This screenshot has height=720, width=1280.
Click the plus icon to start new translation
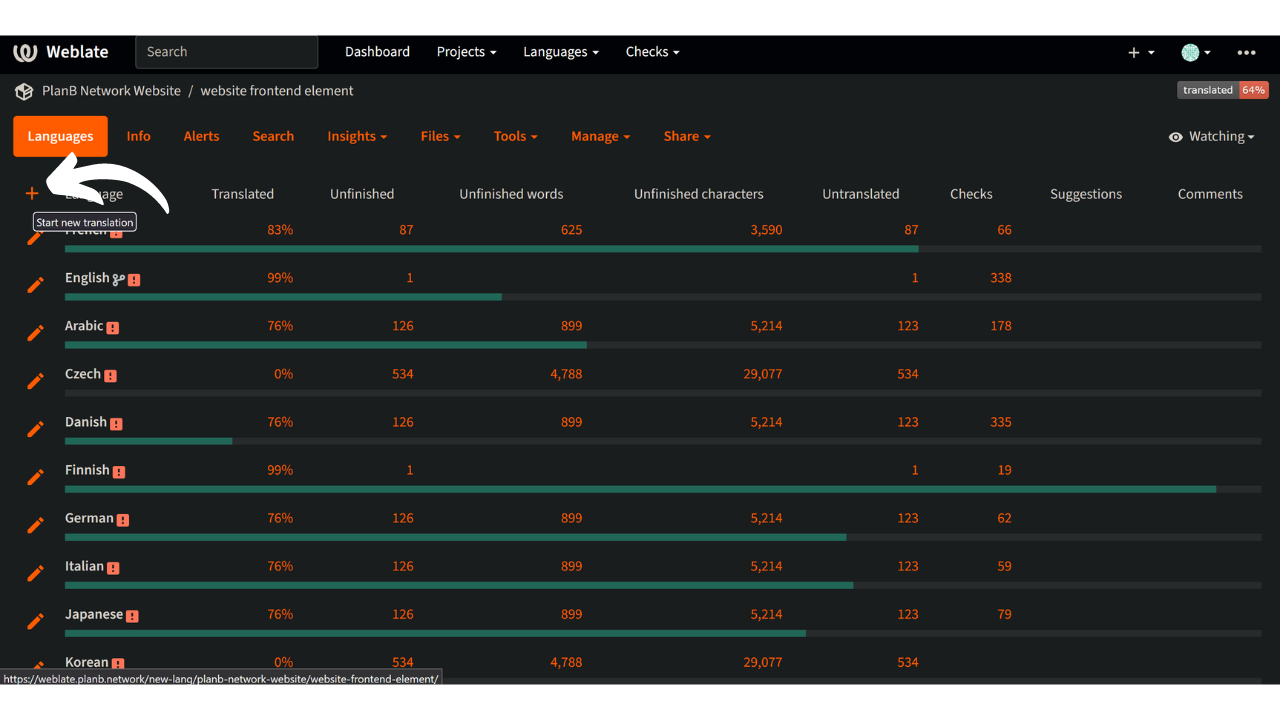(x=32, y=193)
